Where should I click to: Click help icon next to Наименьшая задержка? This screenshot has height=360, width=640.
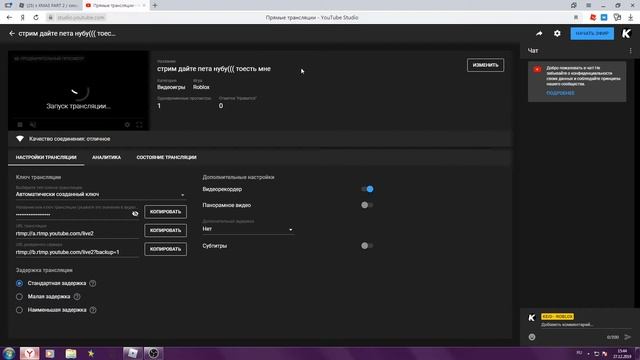tap(93, 310)
